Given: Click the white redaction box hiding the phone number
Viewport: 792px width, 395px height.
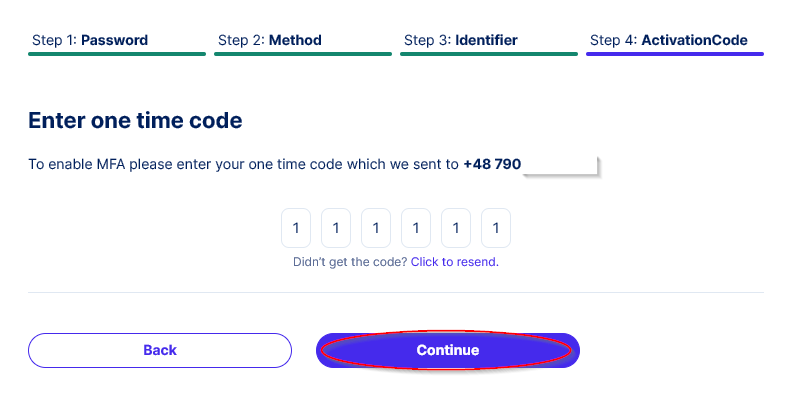Looking at the screenshot, I should point(560,165).
